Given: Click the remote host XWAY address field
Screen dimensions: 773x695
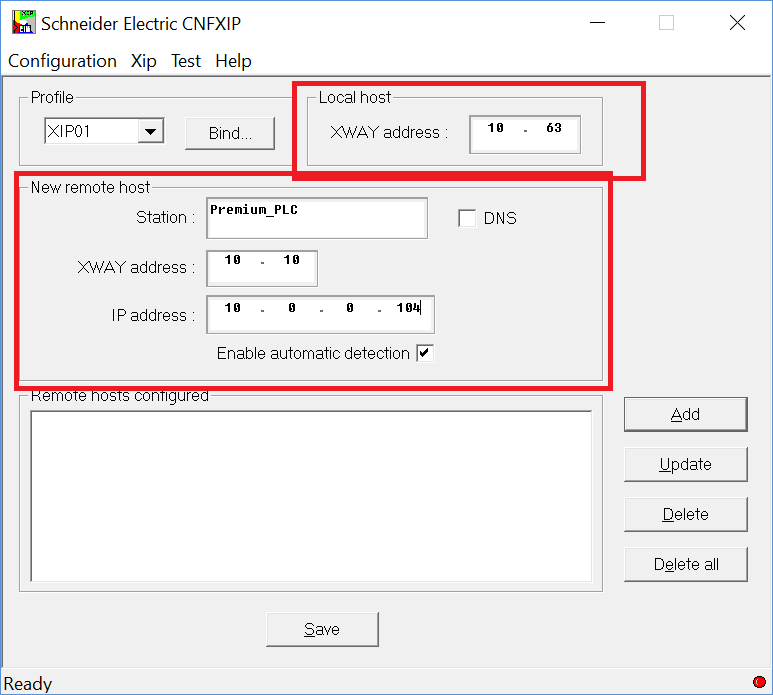Looking at the screenshot, I should point(262,268).
